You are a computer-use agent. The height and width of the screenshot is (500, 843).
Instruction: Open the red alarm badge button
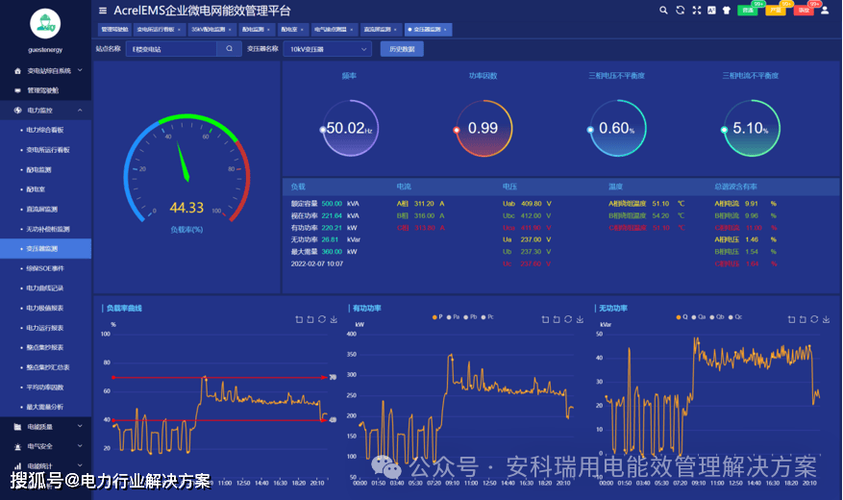tap(803, 10)
